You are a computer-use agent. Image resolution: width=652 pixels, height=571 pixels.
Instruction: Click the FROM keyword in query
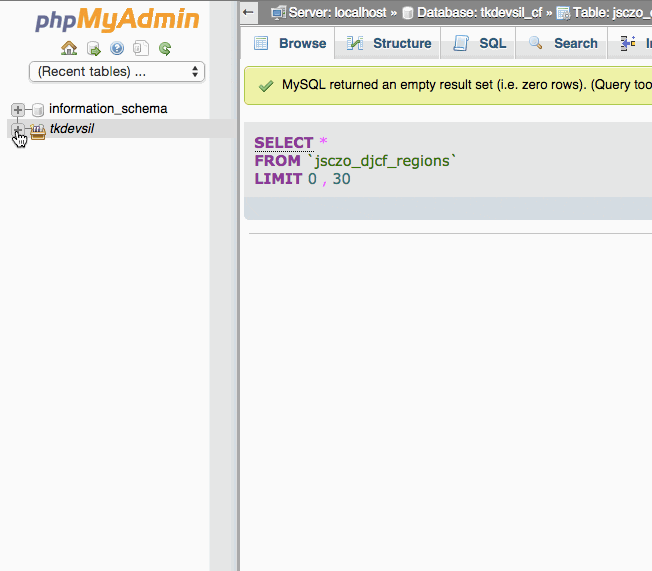click(277, 161)
